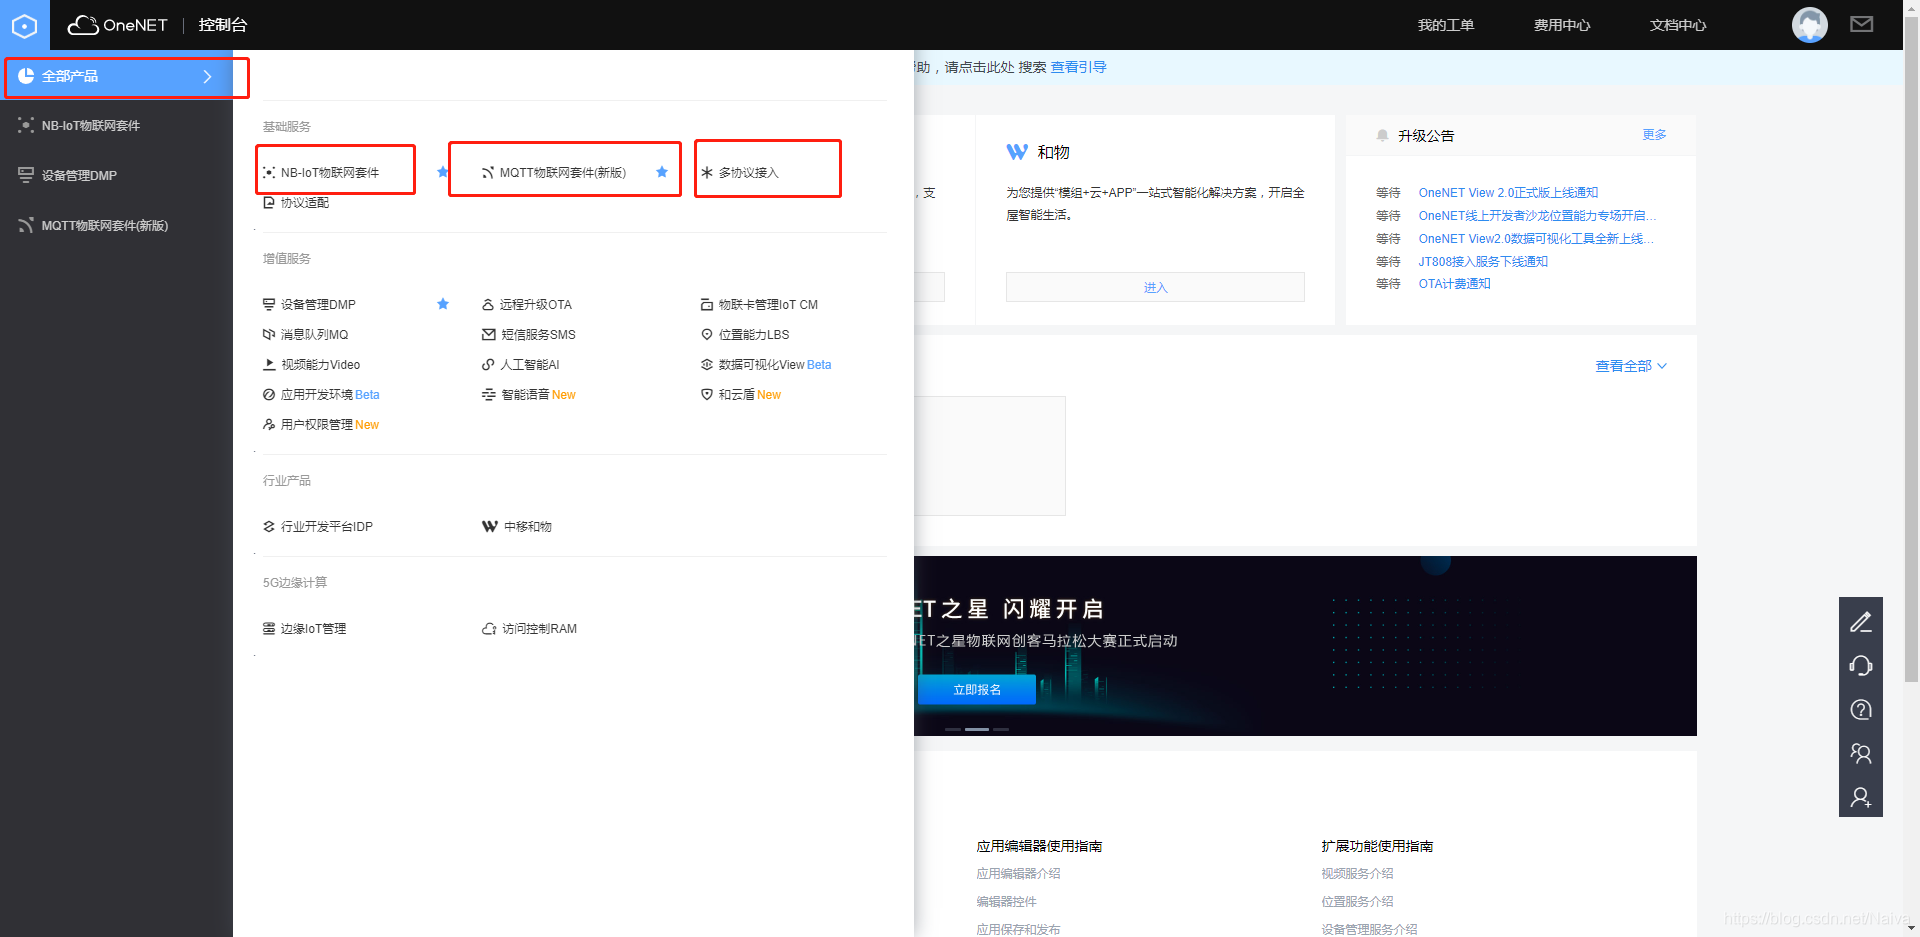Click the single-person account icon on right sidebar
Screen dimensions: 1920x937
pyautogui.click(x=1861, y=797)
